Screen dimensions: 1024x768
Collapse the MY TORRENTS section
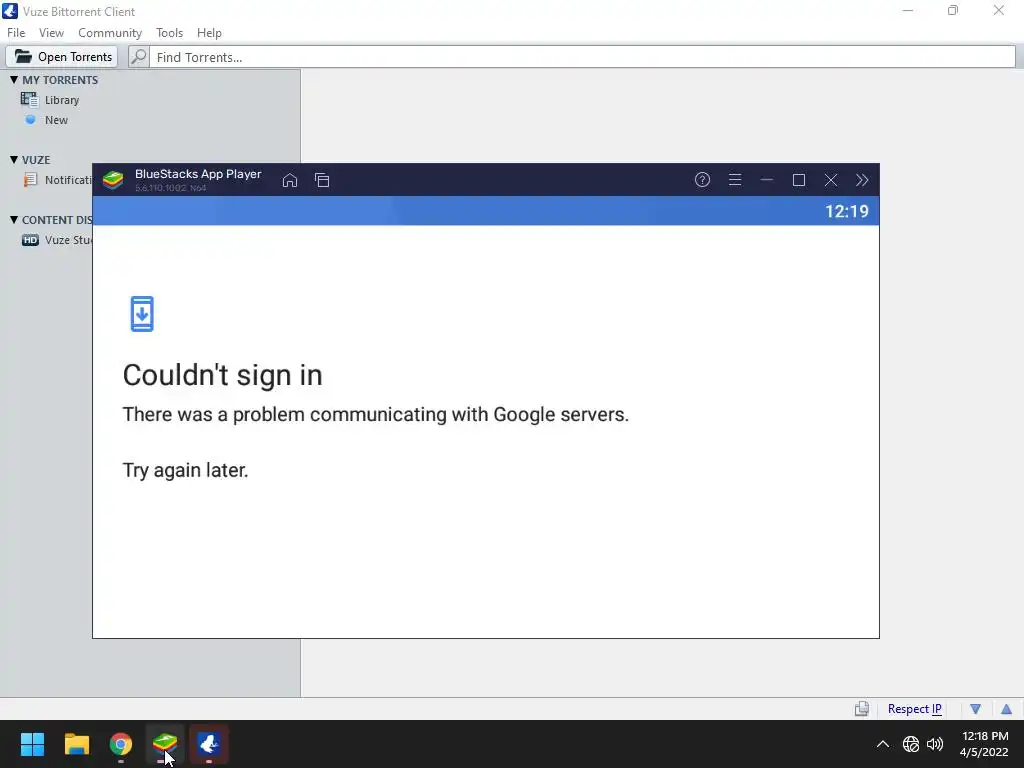(14, 80)
